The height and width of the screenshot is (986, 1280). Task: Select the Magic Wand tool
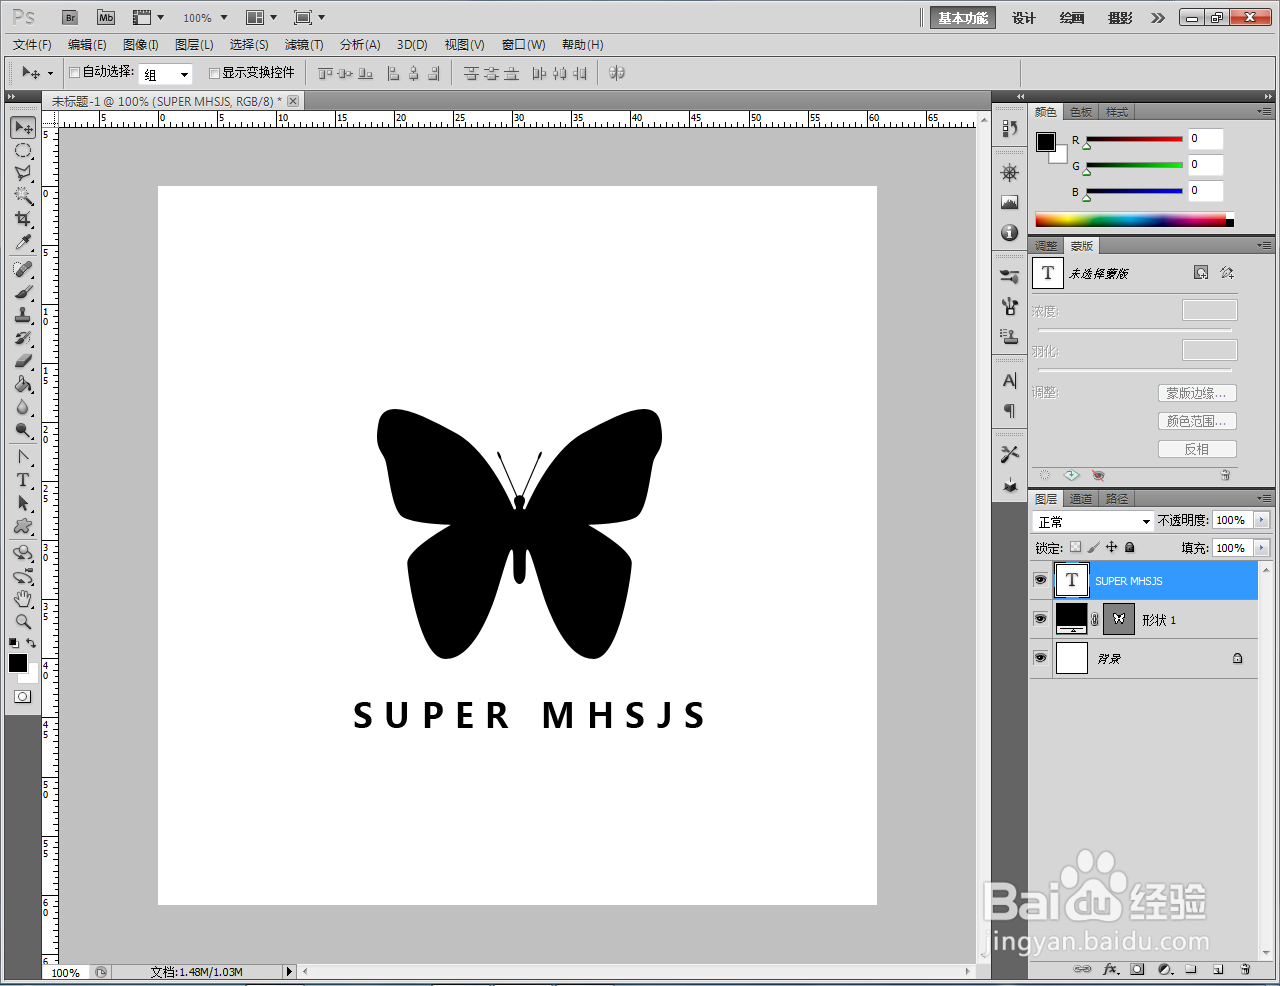point(23,197)
